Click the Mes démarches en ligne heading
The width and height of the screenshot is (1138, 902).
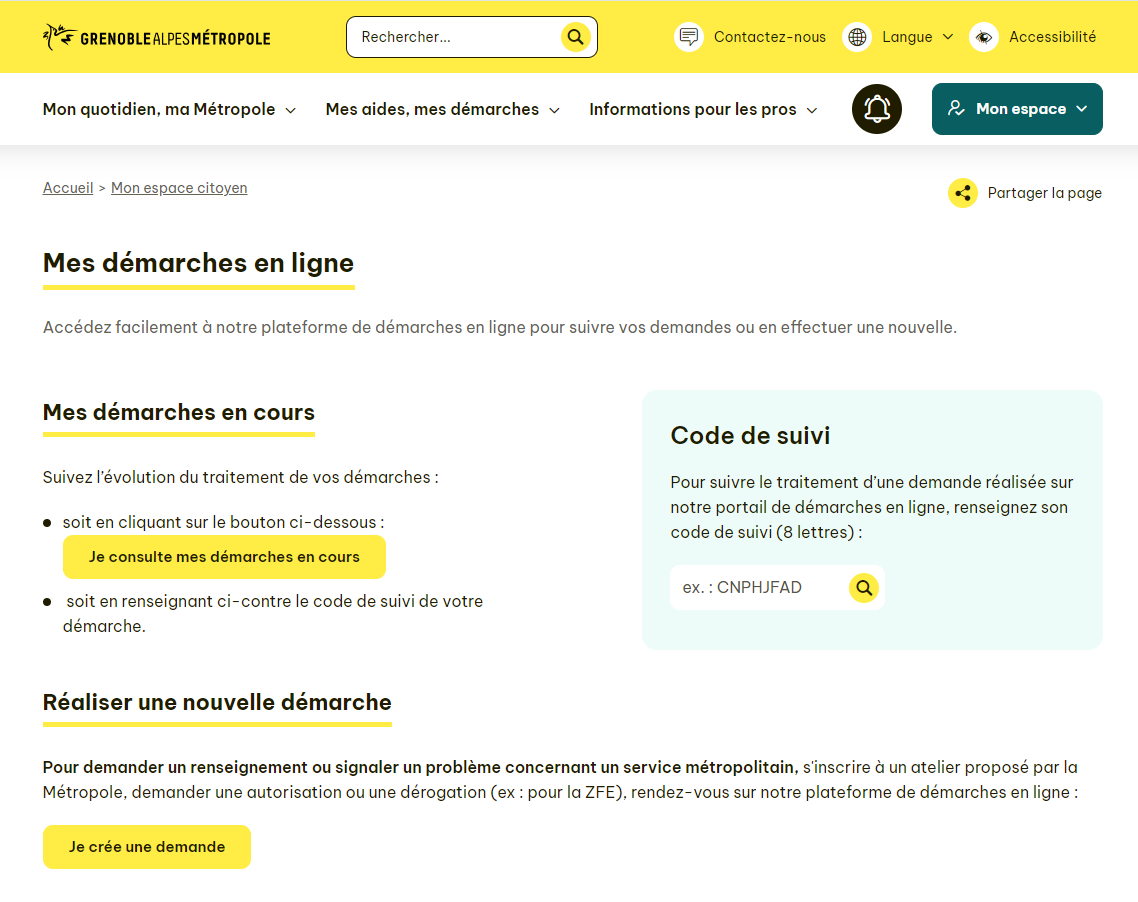198,263
